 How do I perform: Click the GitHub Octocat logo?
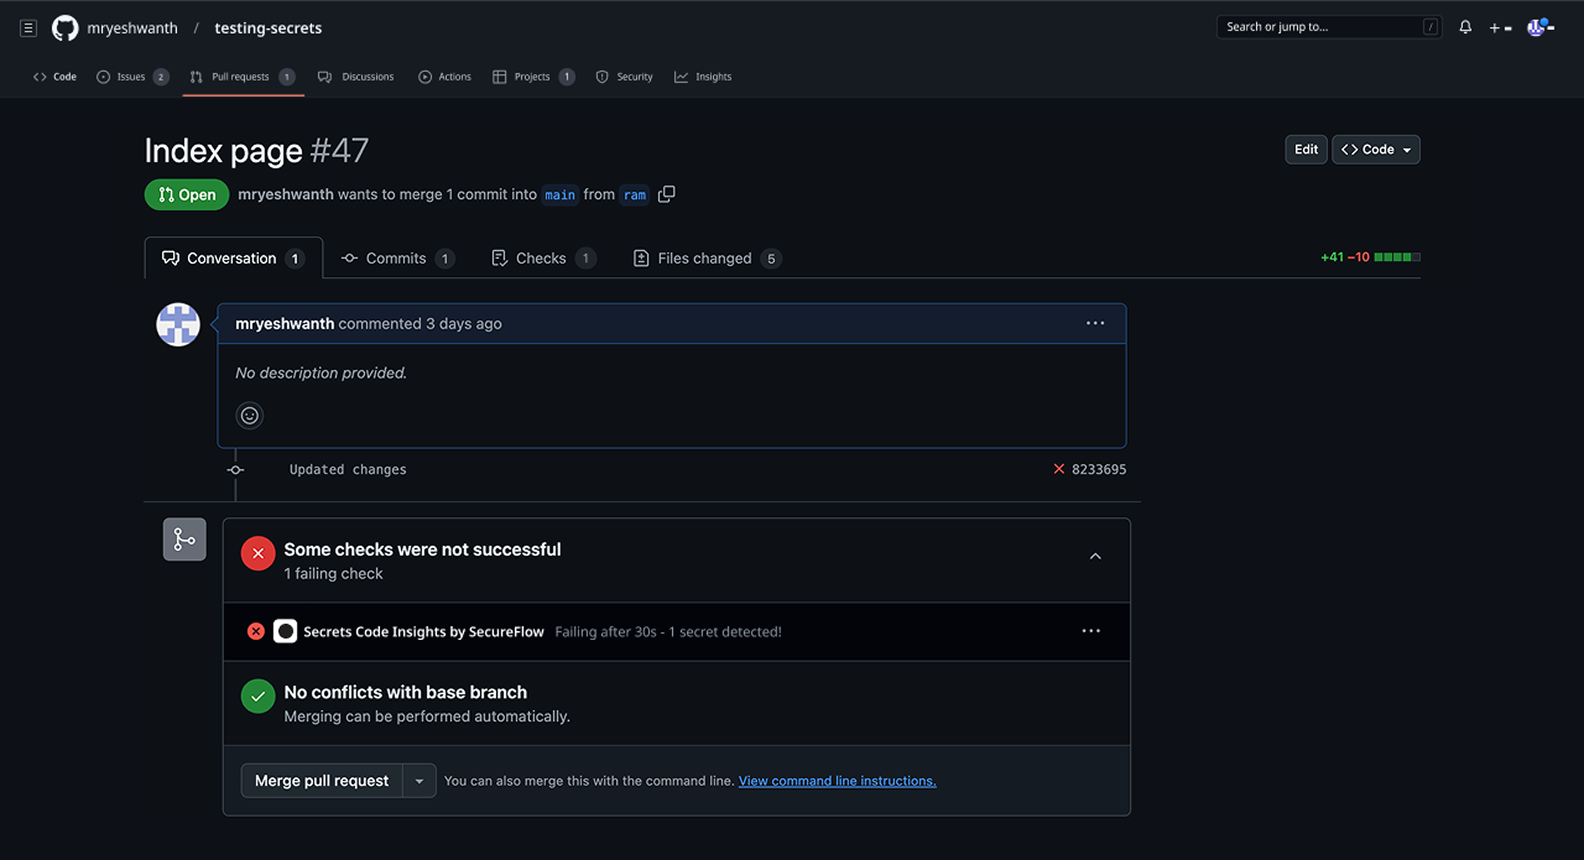coord(65,28)
